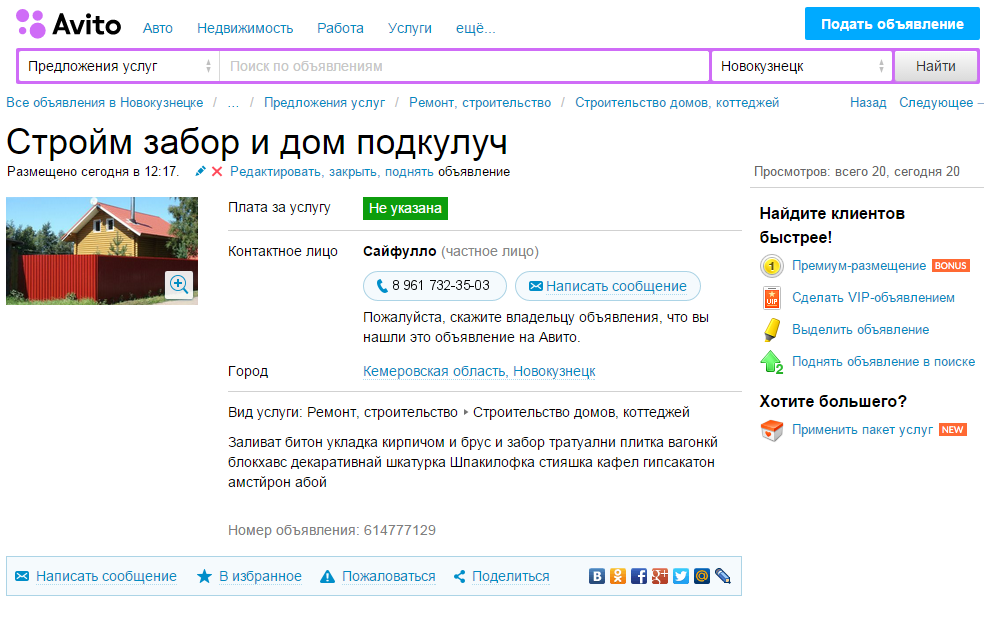Click the 'Найти' search button

[x=935, y=67]
